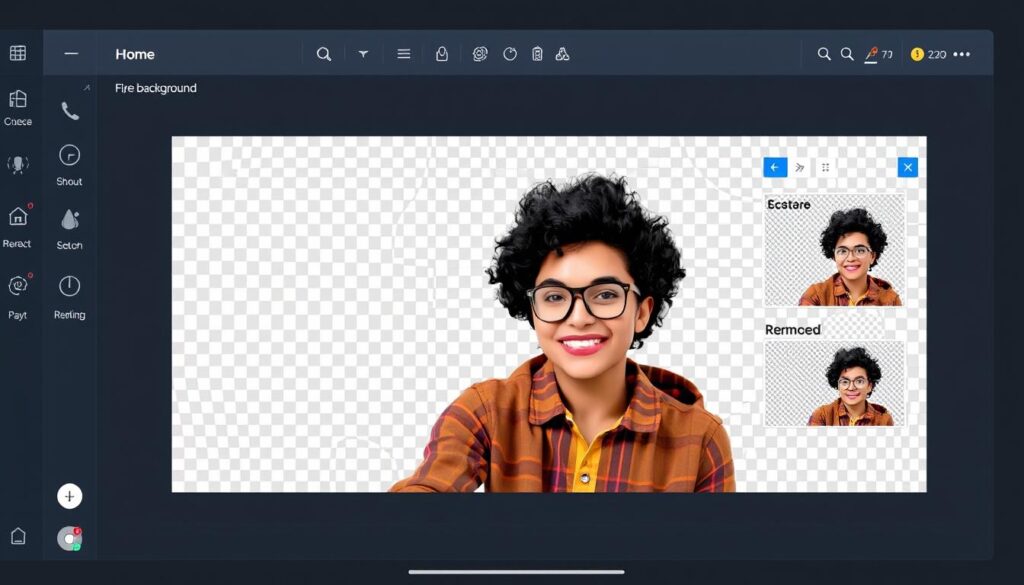Click the double chevron forward icon

coord(800,168)
